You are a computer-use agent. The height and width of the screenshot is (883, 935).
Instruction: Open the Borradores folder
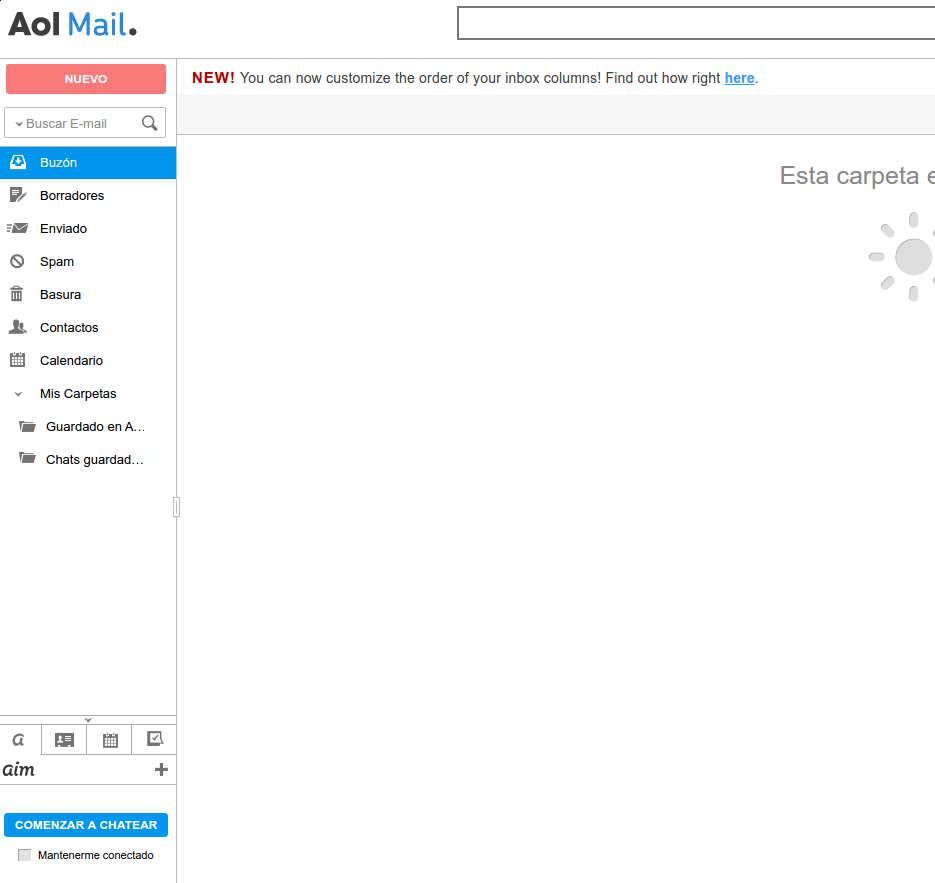pyautogui.click(x=88, y=196)
